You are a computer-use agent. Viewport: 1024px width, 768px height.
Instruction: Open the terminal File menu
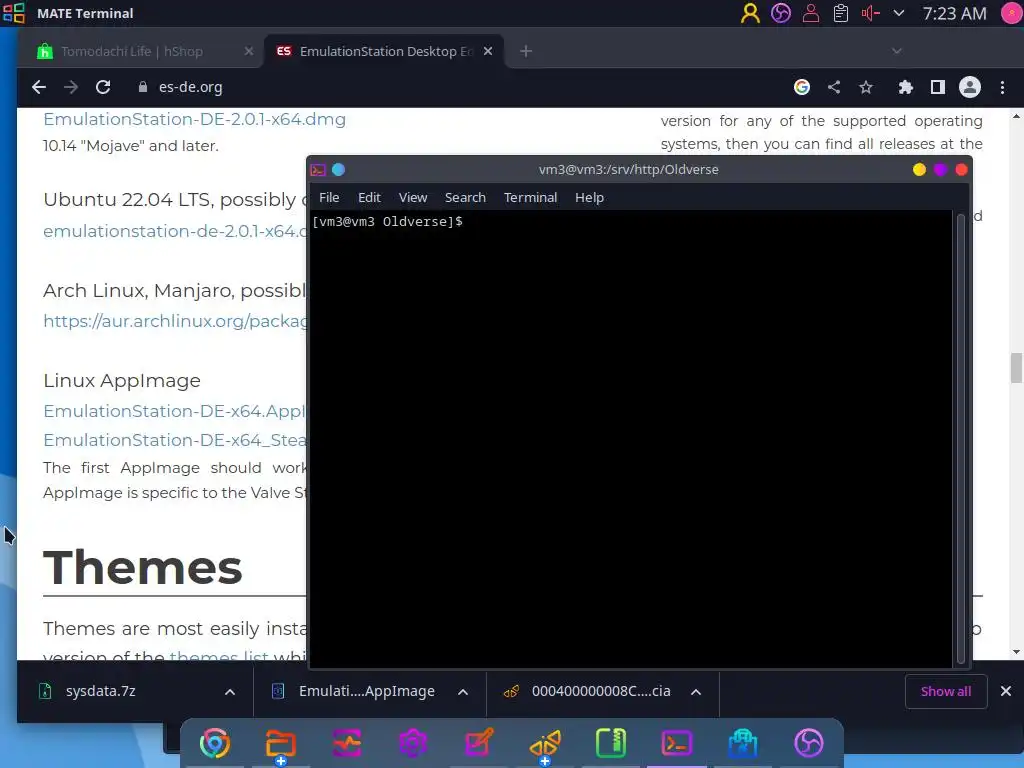(329, 197)
